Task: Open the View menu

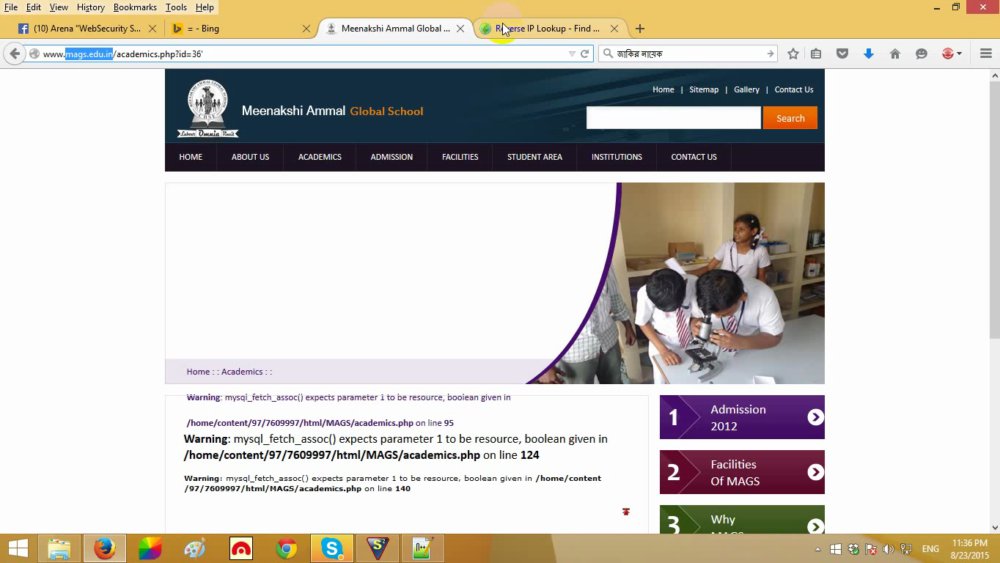Action: click(x=59, y=8)
